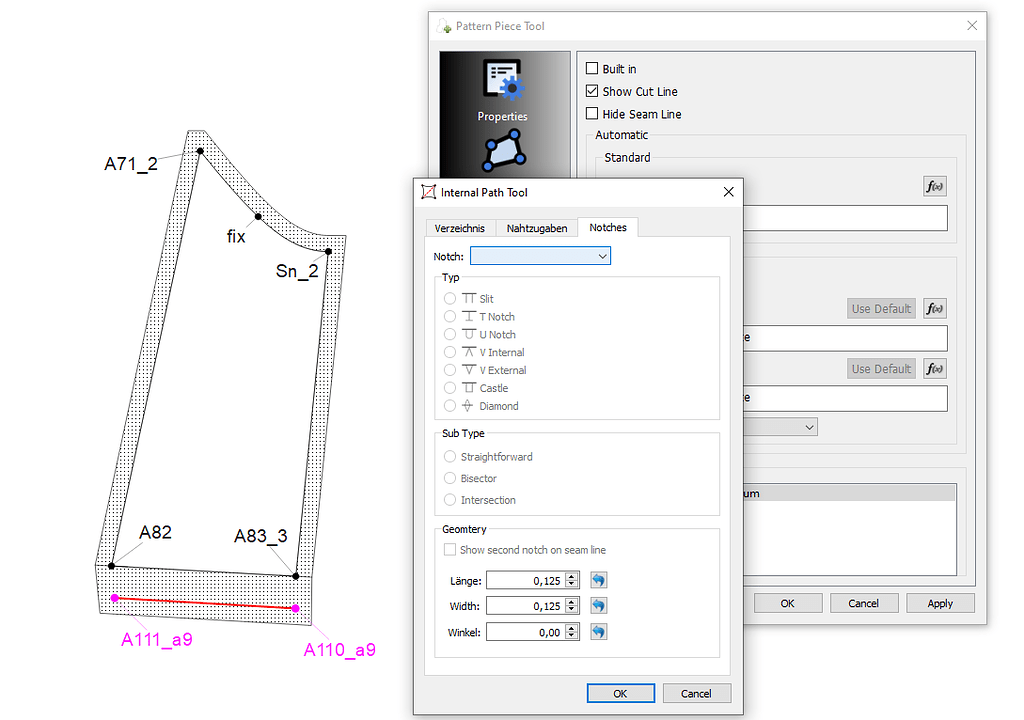Click f(x) next to second Use Default button
The image size is (1024, 720).
coord(934,368)
